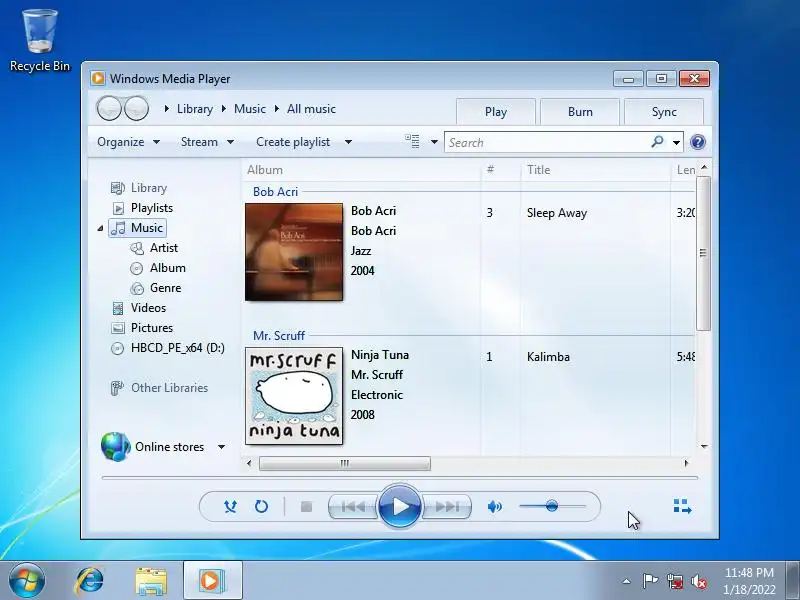The width and height of the screenshot is (800, 600).
Task: Click Library in the breadcrumb path
Action: click(195, 109)
